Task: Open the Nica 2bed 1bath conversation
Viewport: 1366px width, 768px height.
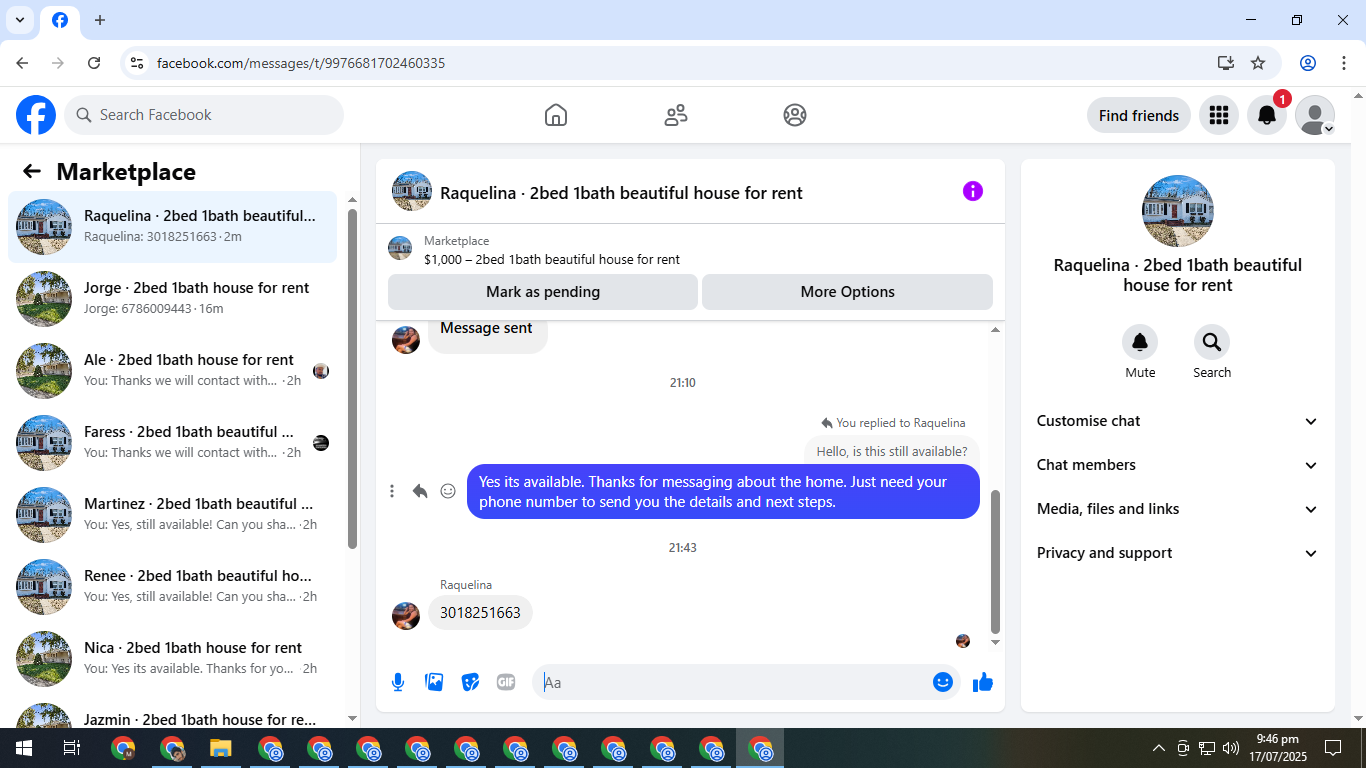Action: pyautogui.click(x=173, y=659)
